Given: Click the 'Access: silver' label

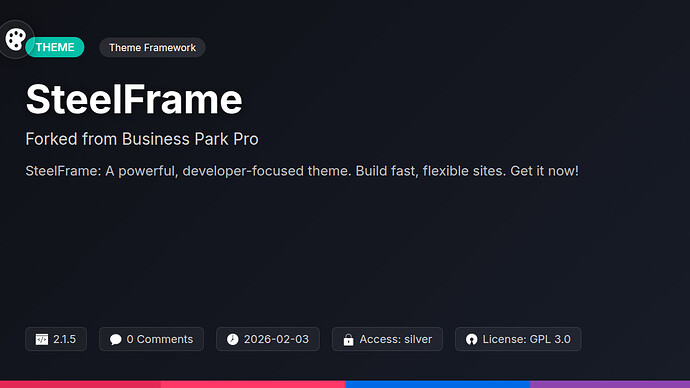Looking at the screenshot, I should click(396, 339).
